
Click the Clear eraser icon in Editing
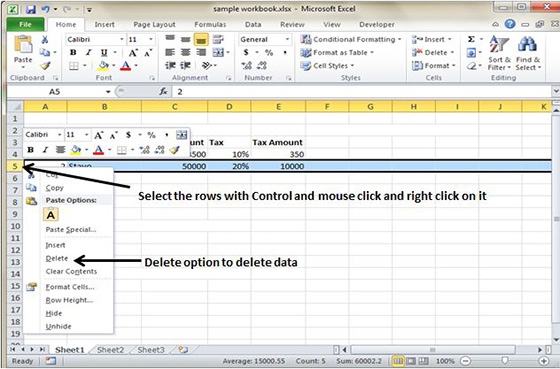[x=471, y=66]
